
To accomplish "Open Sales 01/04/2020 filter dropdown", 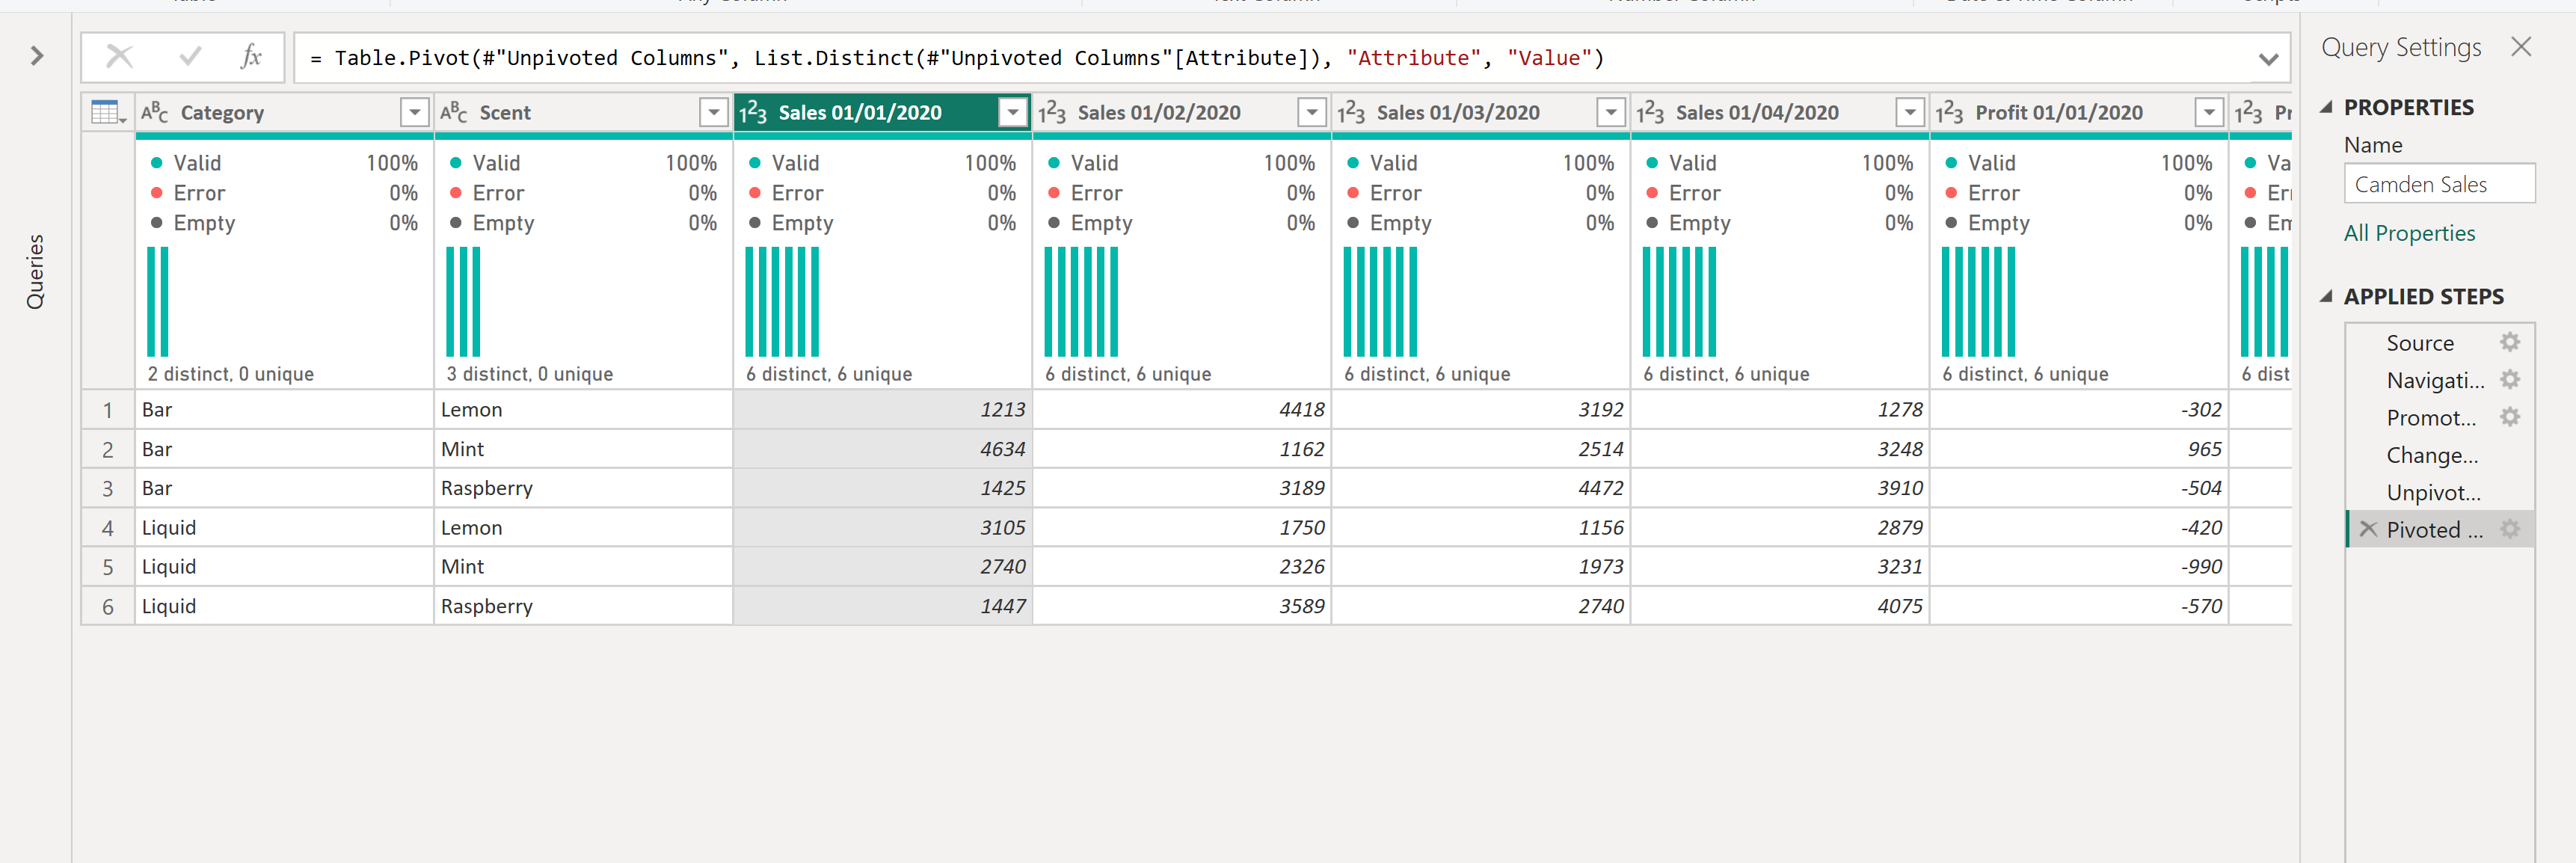I will tap(1910, 112).
